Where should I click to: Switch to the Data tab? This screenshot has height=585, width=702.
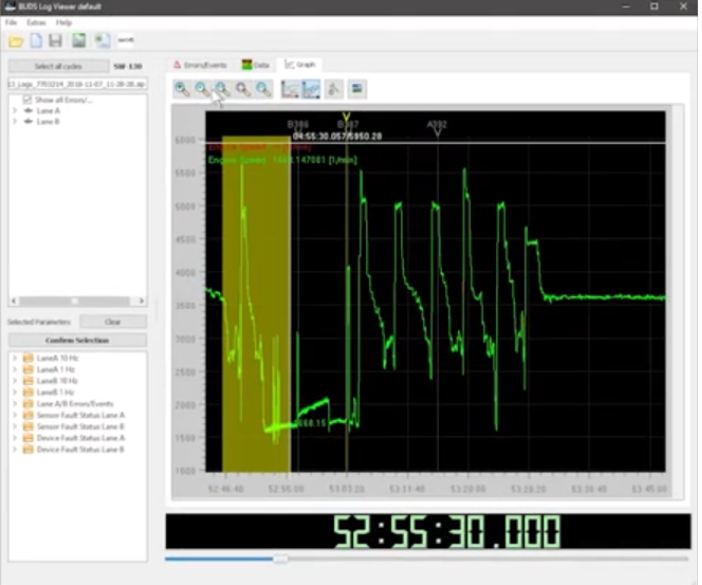tap(256, 65)
